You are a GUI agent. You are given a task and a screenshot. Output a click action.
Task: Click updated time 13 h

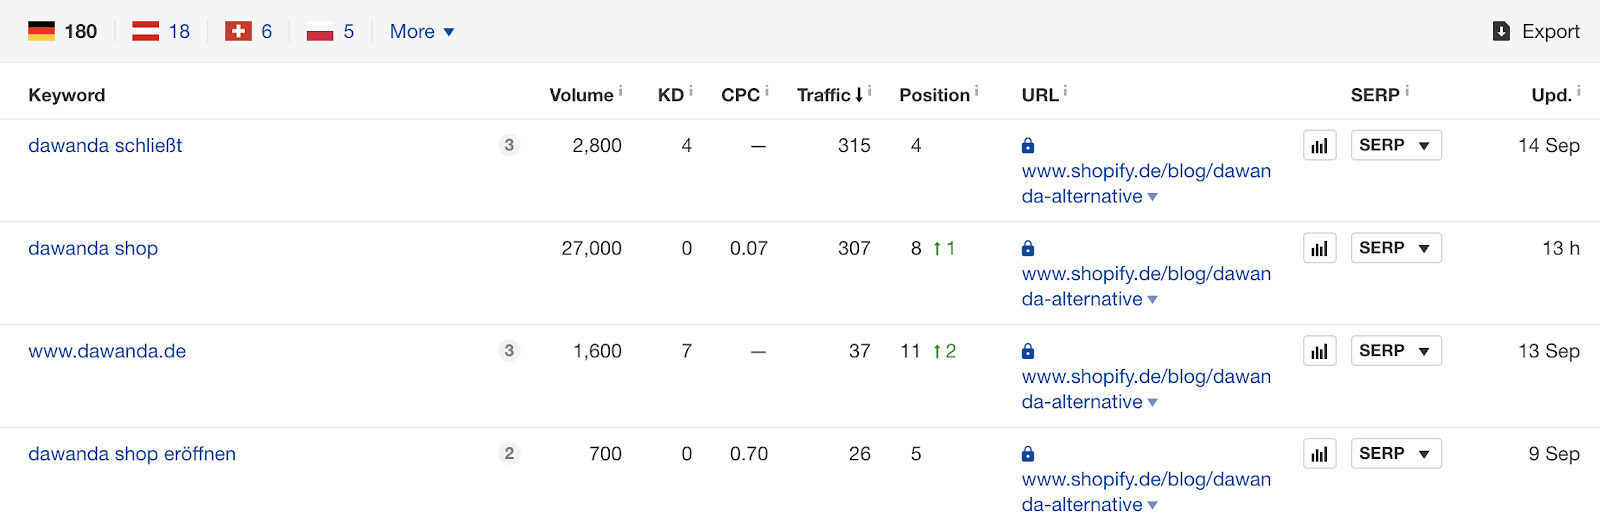pos(1561,249)
